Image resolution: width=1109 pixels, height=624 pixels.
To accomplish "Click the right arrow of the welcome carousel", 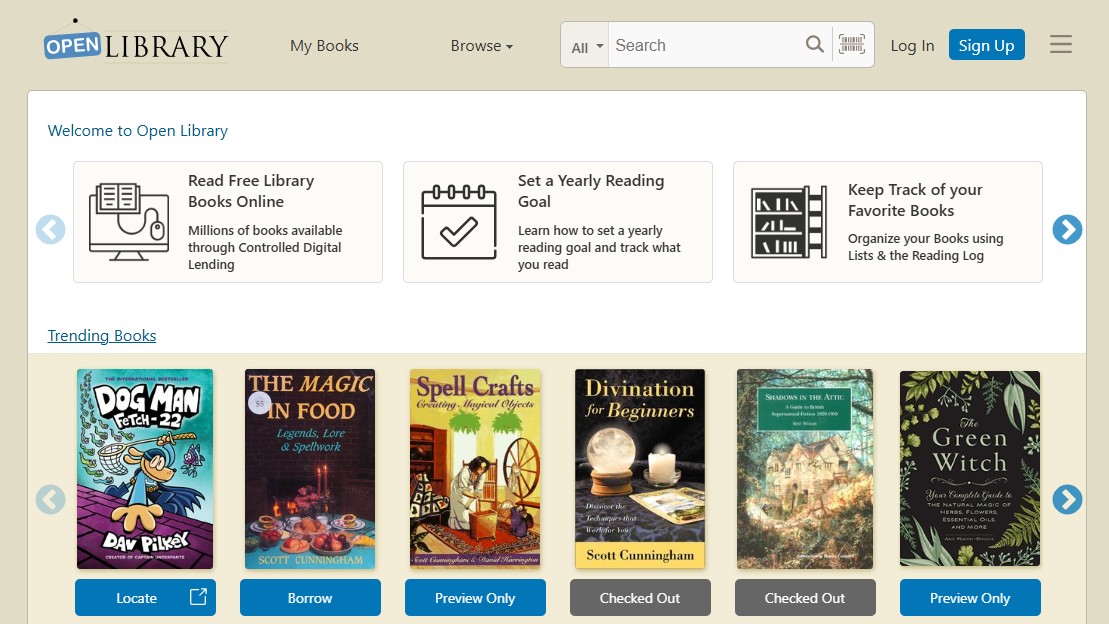I will (1067, 229).
